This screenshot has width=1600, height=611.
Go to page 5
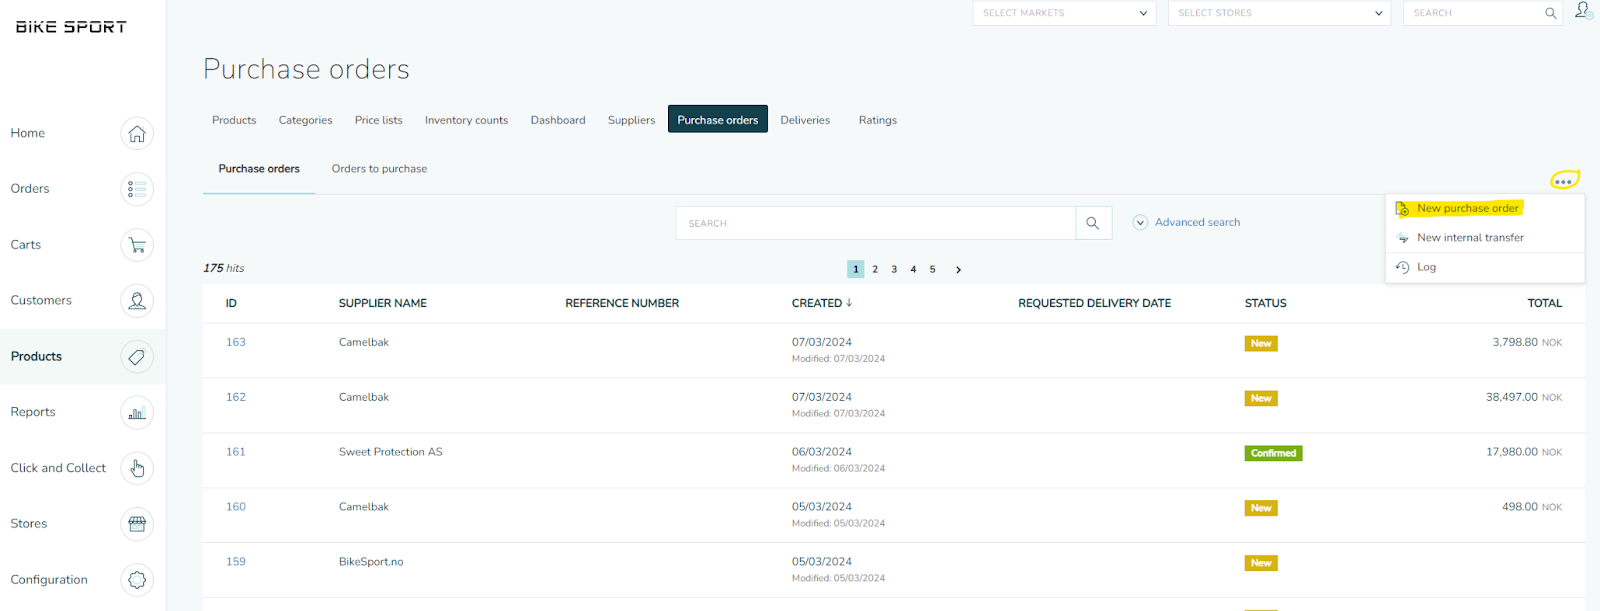point(932,270)
